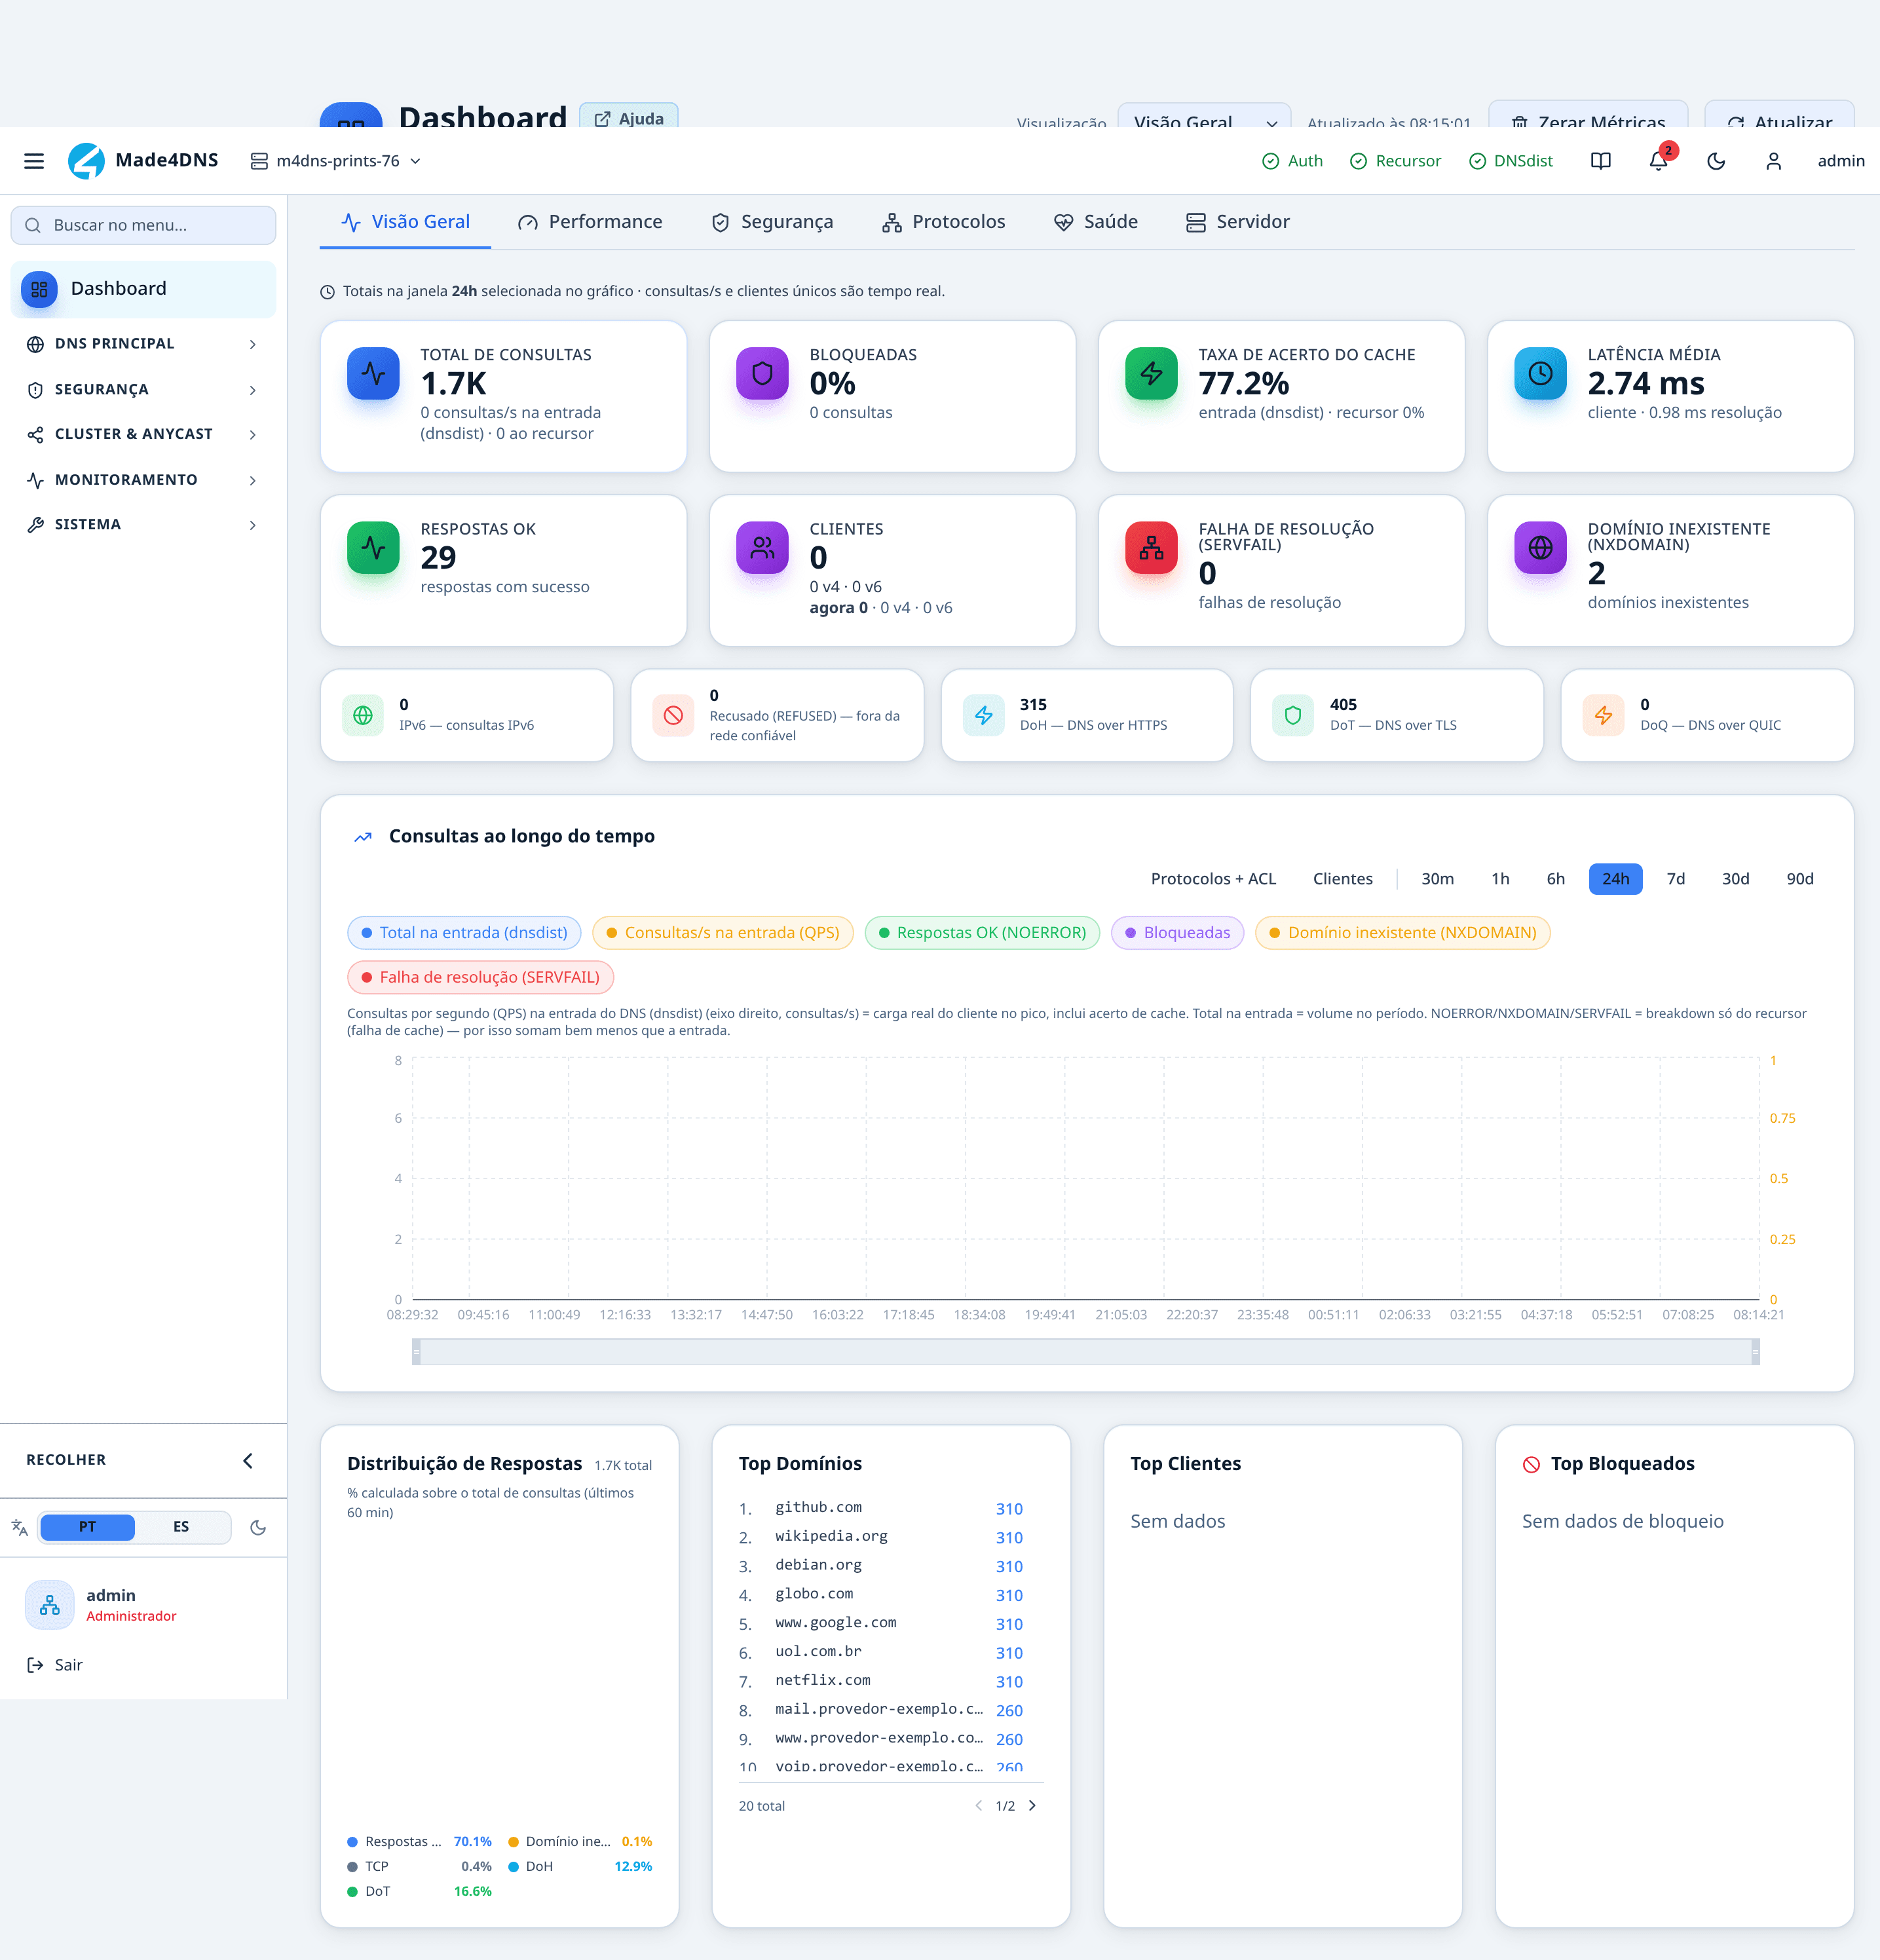This screenshot has width=1880, height=1960.
Task: Click the IPv6 globe icon
Action: 363,715
